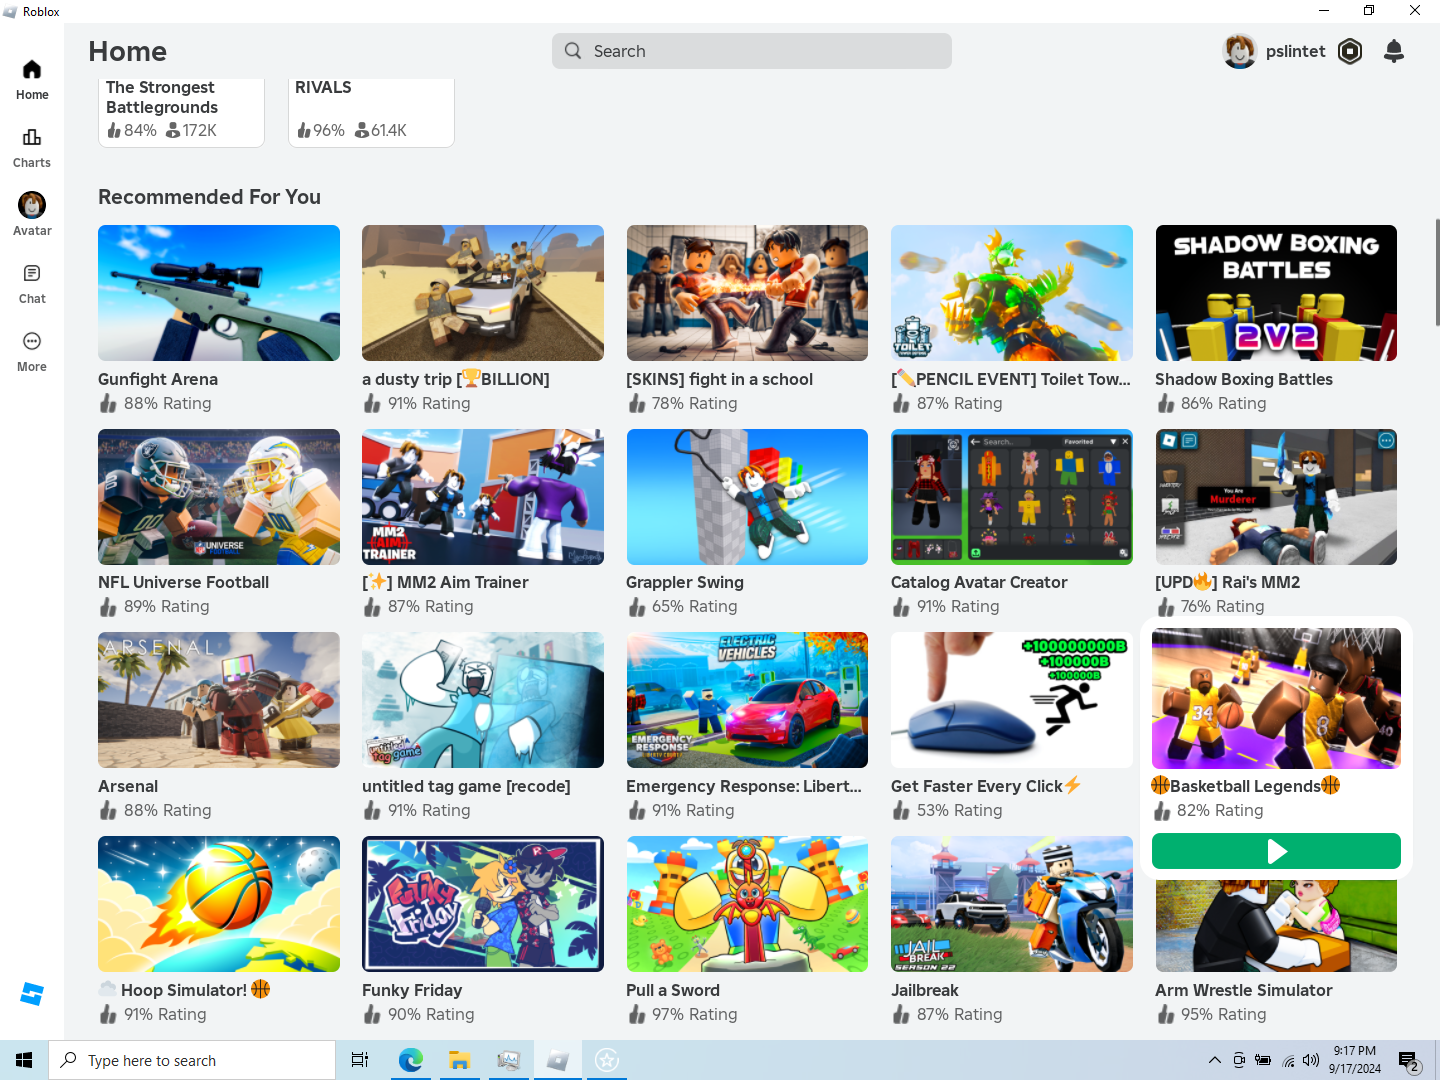Open the Emergency Response Liberty thumbnail
Screen dimensions: 1440x1080
tap(747, 700)
